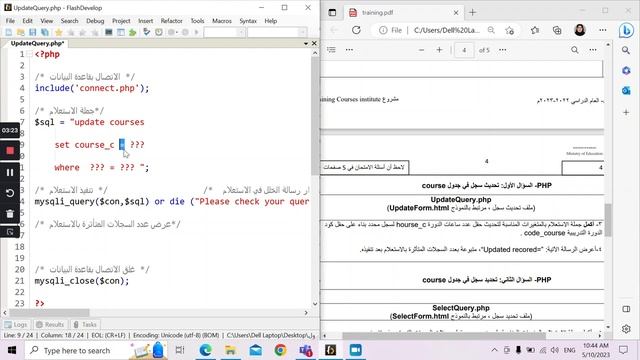Zoom out the PDF with minus button
Image resolution: width=640 pixels, height=360 pixels.
[421, 50]
